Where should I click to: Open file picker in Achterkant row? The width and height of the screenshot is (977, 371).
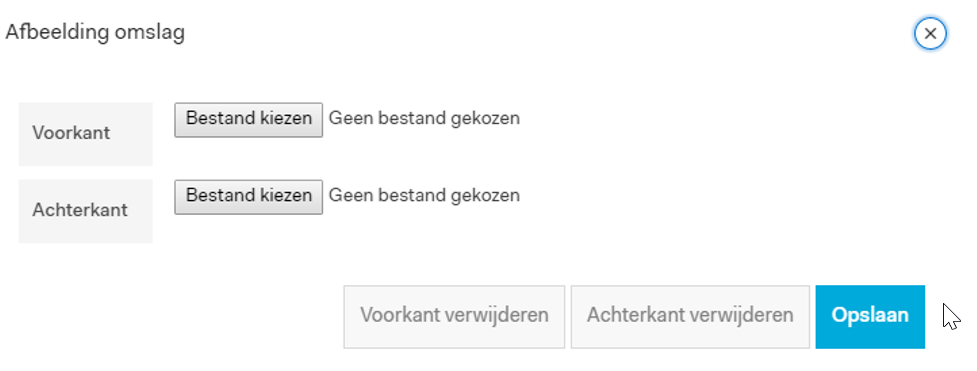(x=249, y=197)
